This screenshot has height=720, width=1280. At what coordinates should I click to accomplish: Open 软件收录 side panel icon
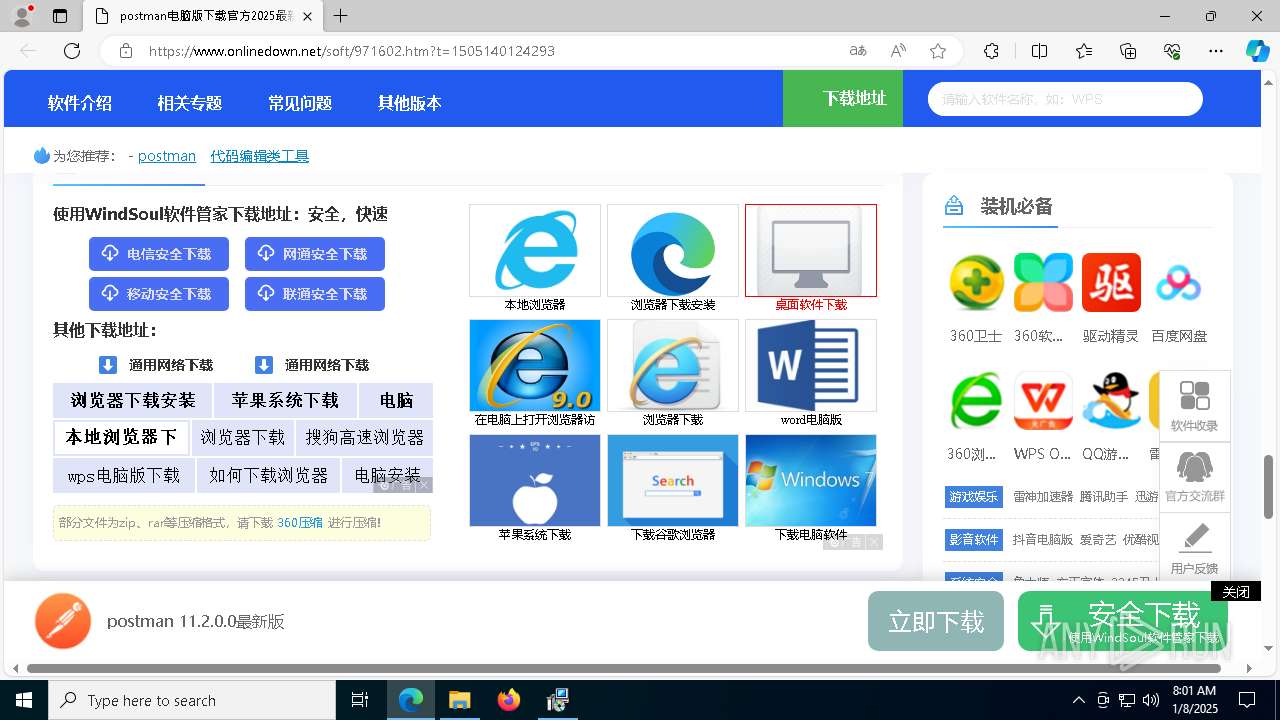click(1195, 406)
